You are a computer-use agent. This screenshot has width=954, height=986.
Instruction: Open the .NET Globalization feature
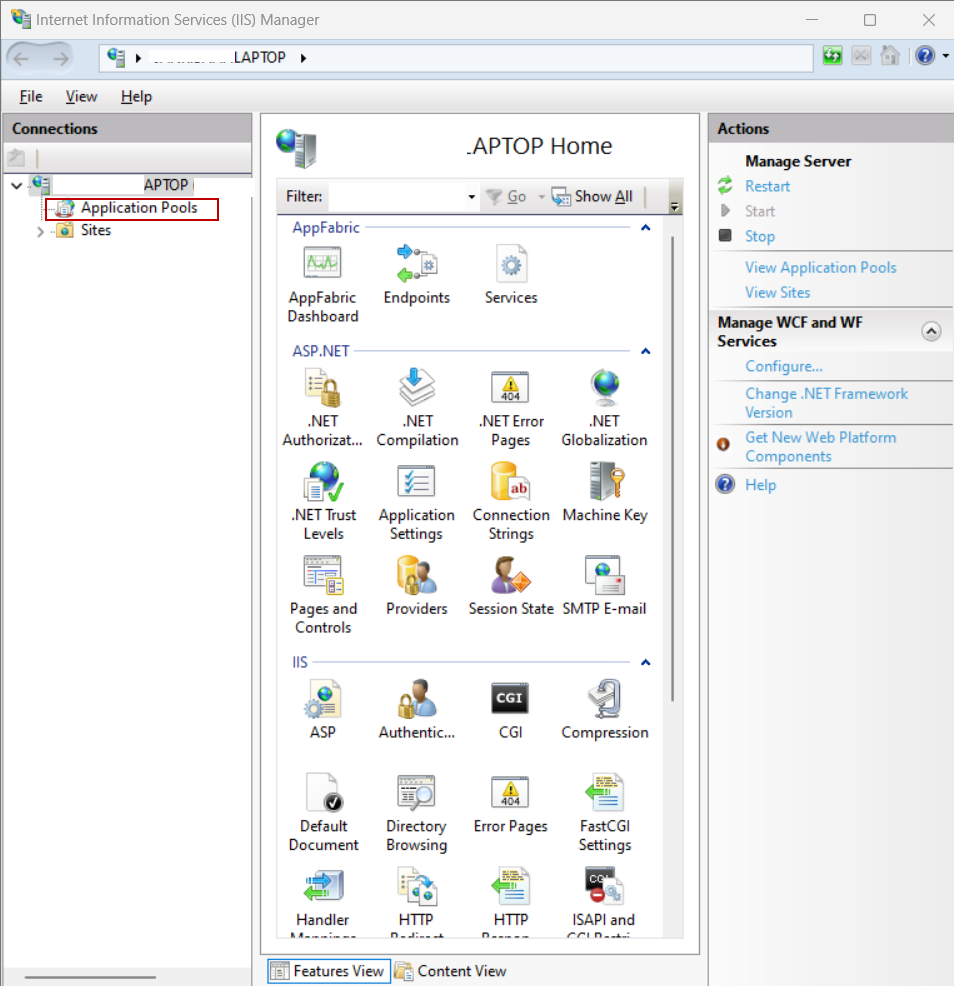point(604,408)
